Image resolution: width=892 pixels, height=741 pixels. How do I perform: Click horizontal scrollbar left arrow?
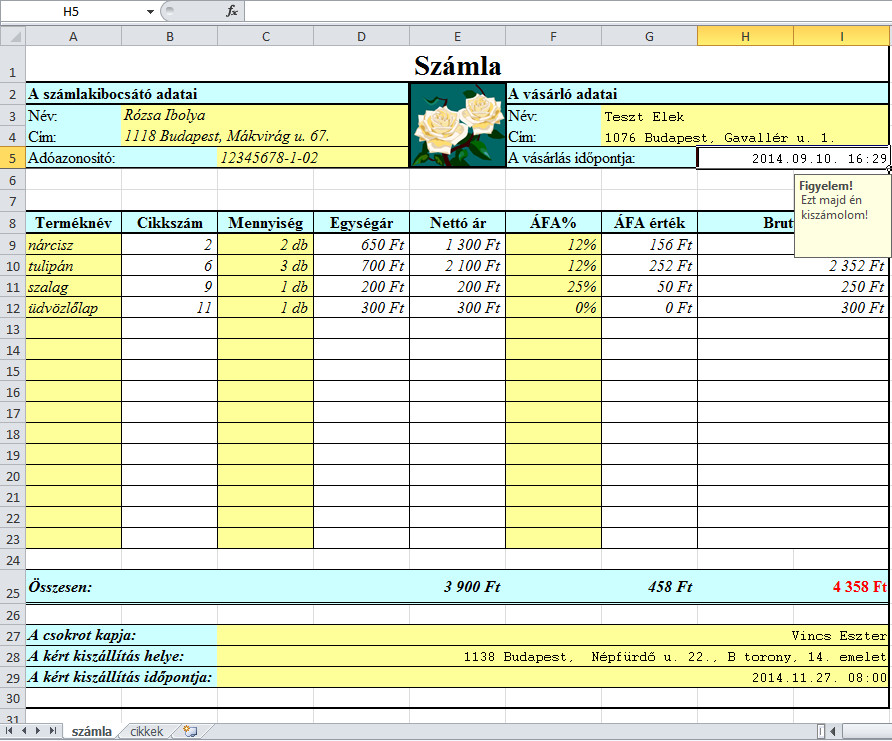pos(833,731)
